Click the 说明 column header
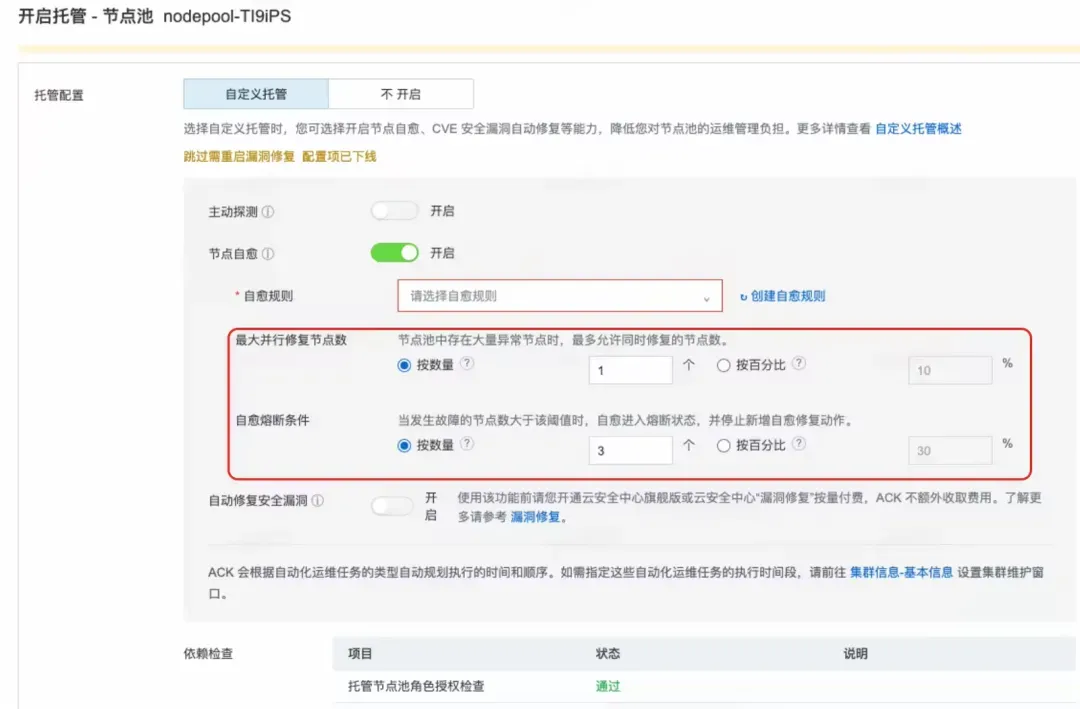 tap(855, 653)
